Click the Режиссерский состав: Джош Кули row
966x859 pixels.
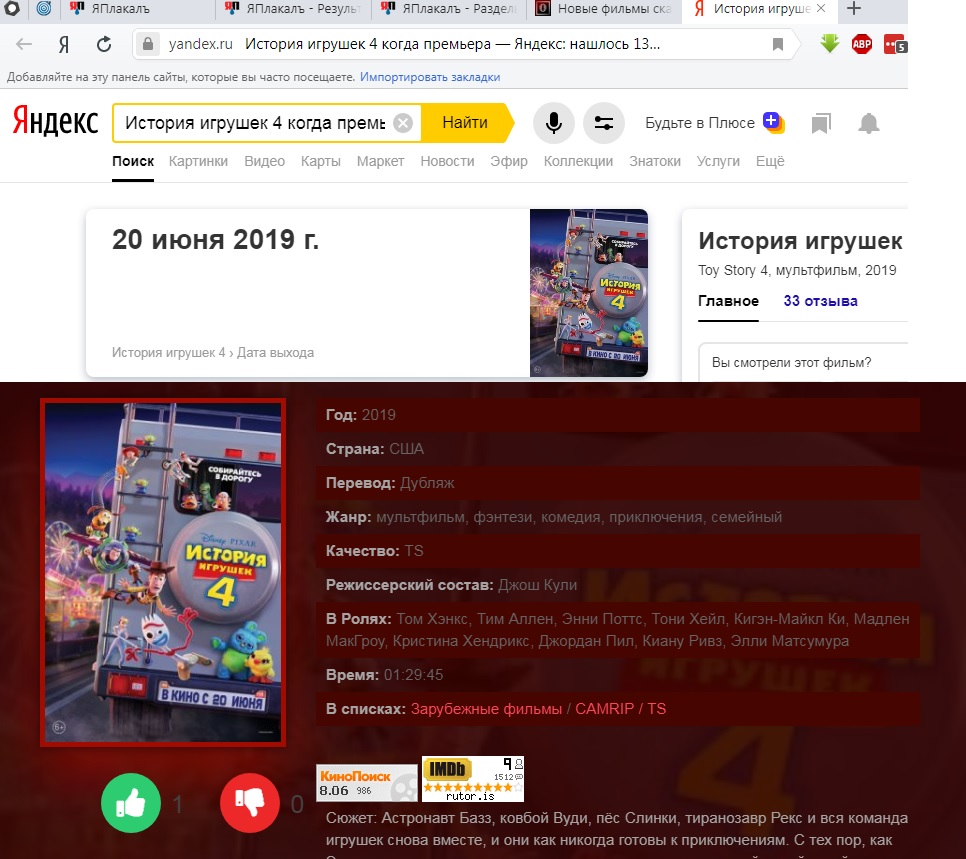click(x=618, y=585)
